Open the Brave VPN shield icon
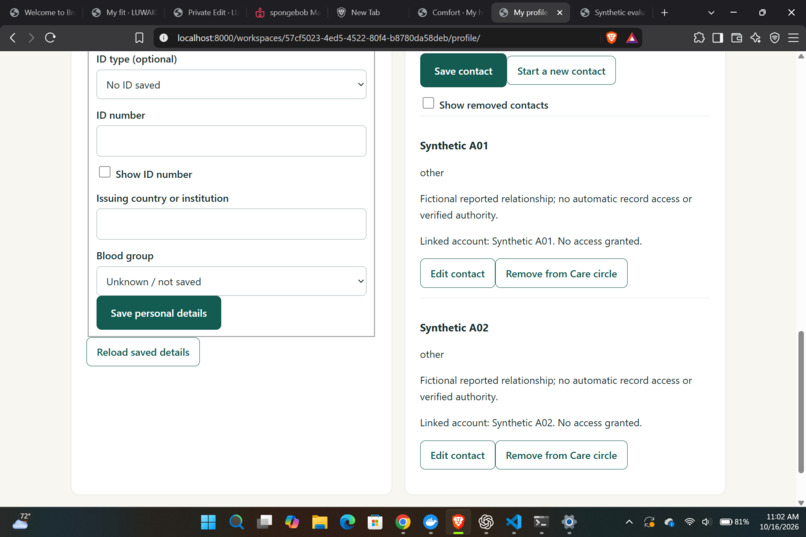Image resolution: width=806 pixels, height=537 pixels. coord(775,38)
